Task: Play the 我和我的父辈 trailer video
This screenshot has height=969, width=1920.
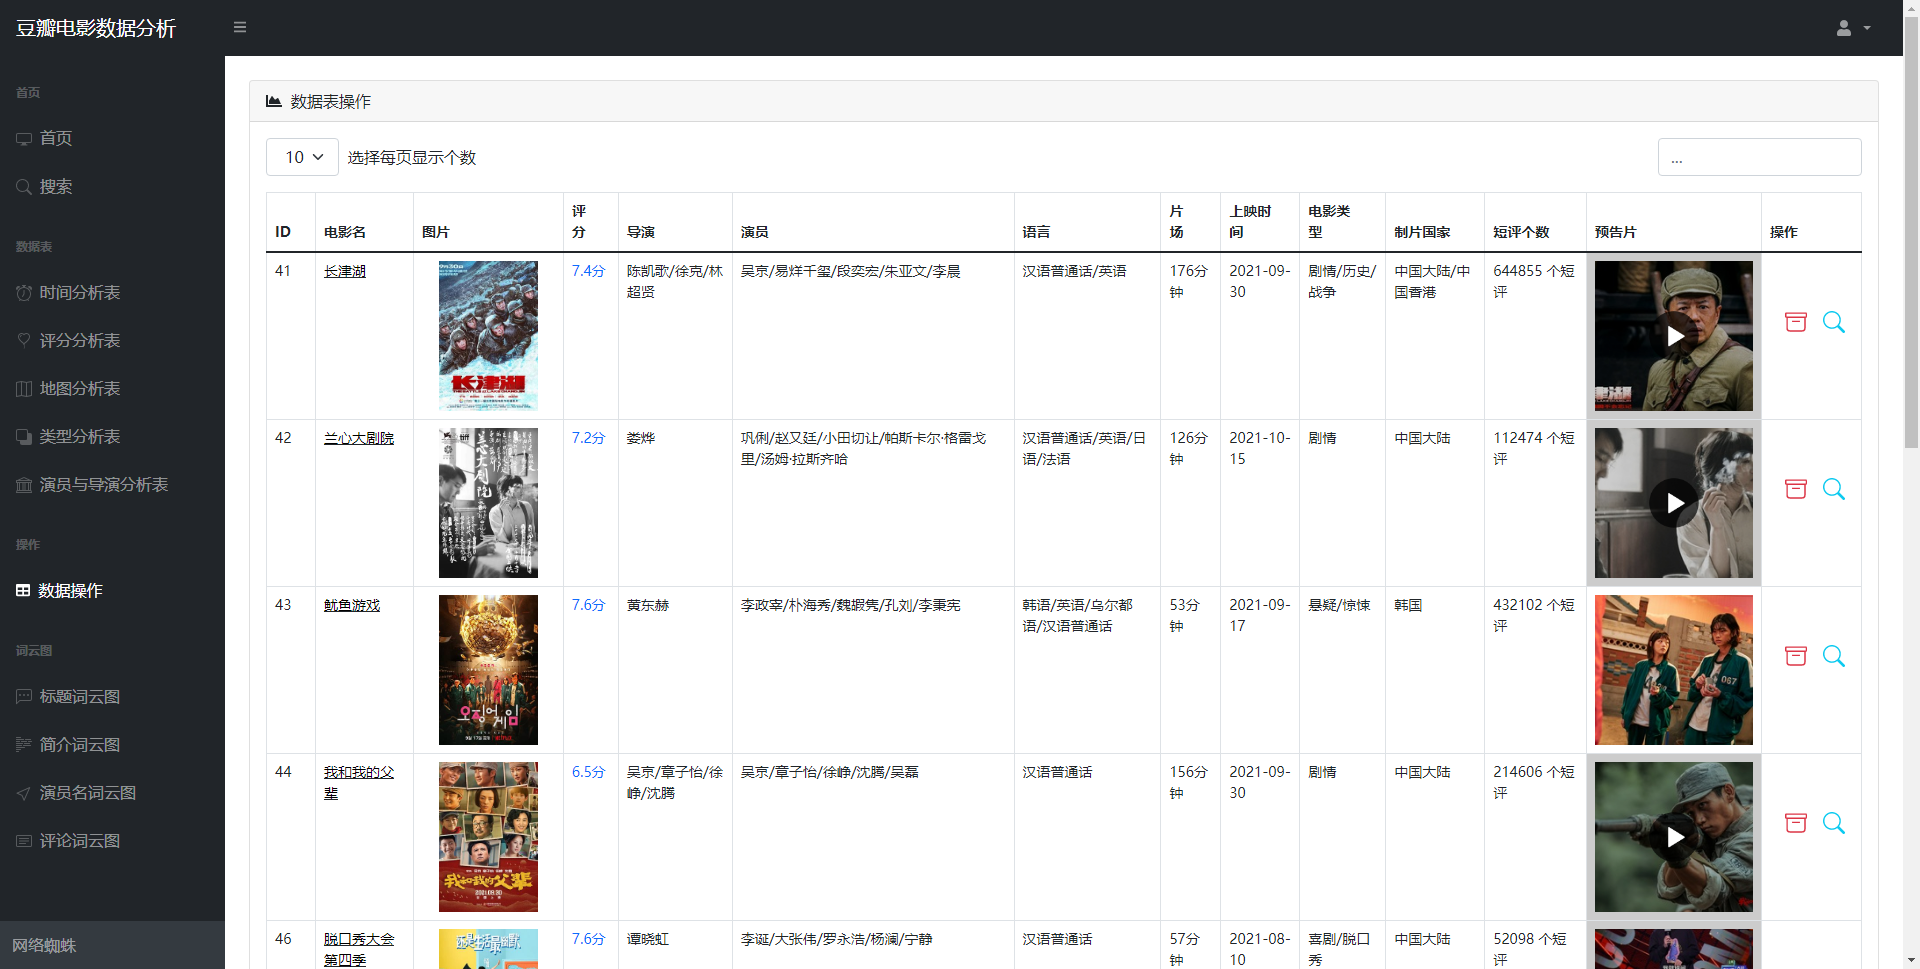Action: click(1675, 837)
